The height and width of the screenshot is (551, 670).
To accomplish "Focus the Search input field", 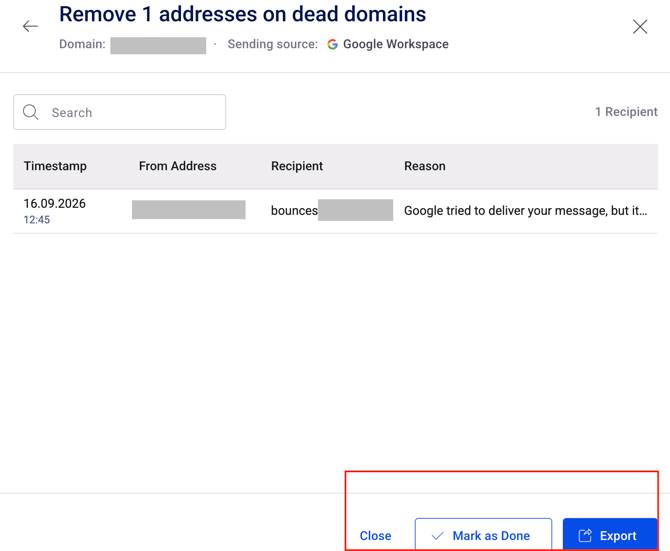I will click(120, 112).
